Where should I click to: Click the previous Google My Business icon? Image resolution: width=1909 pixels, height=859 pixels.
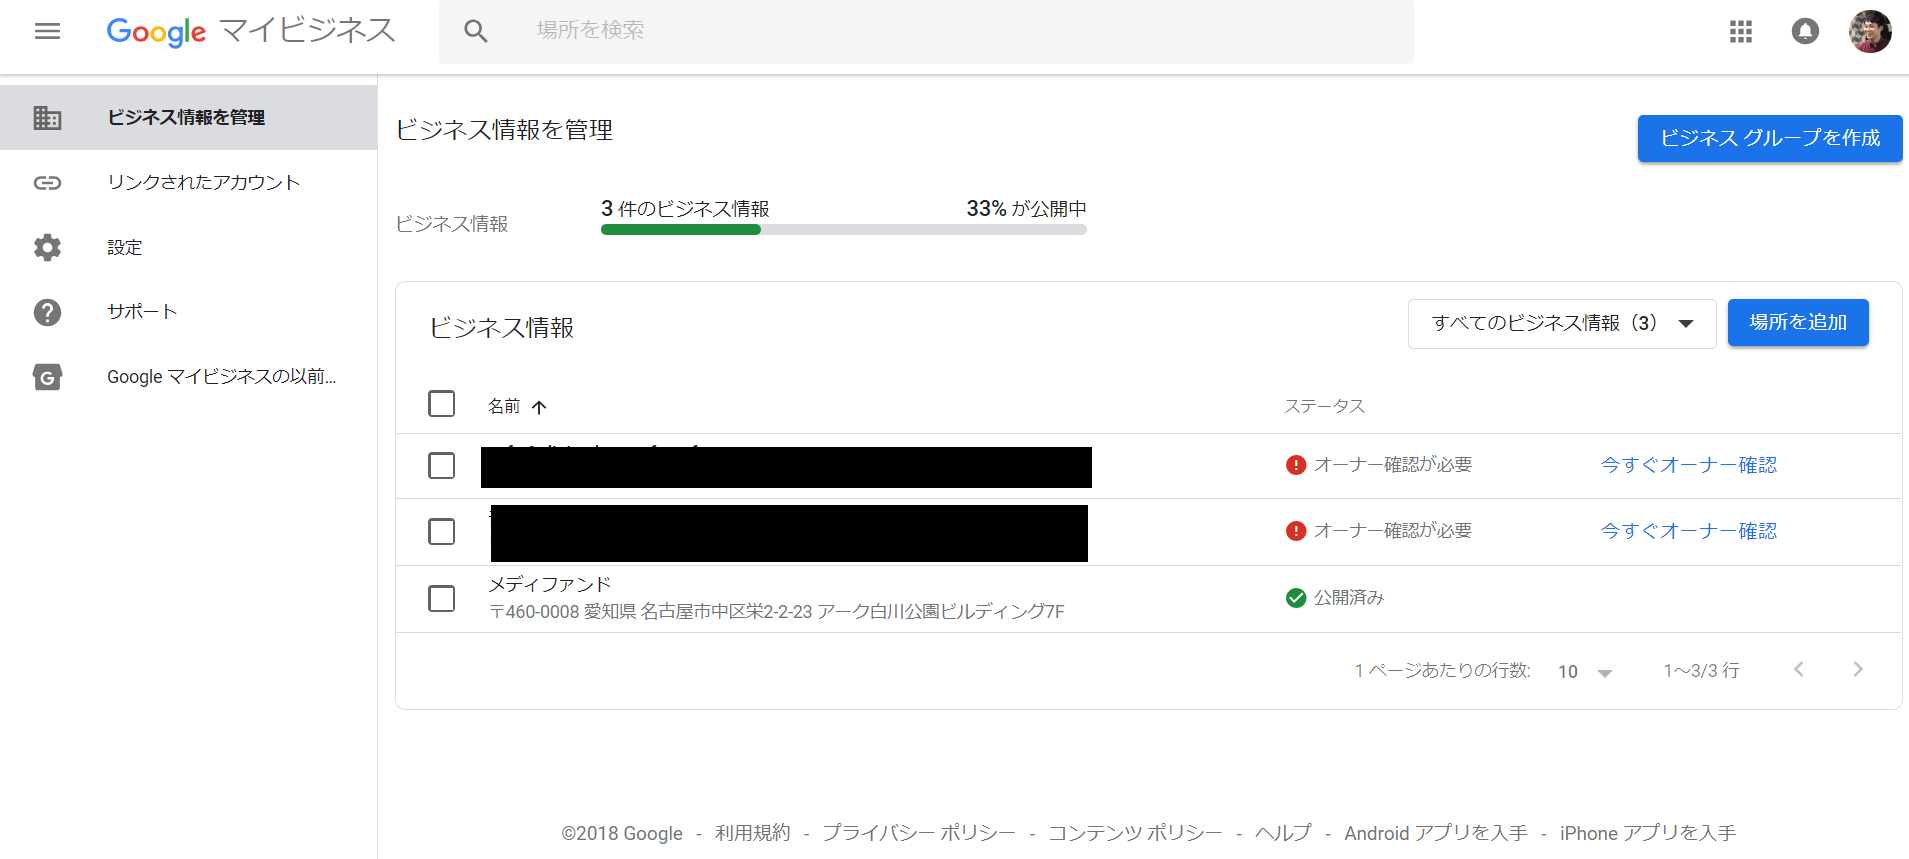[47, 377]
